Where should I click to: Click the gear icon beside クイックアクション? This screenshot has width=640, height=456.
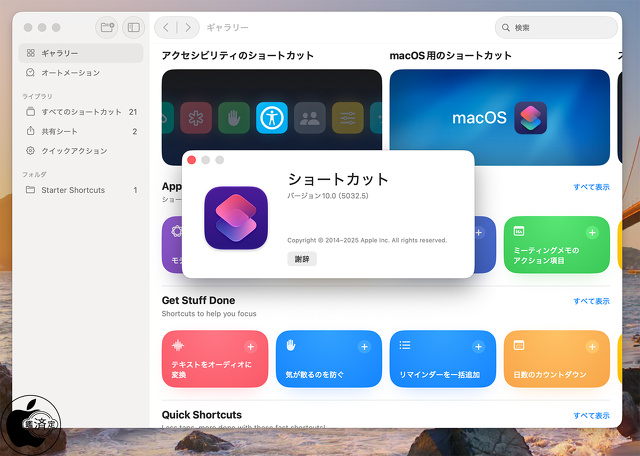coord(30,151)
